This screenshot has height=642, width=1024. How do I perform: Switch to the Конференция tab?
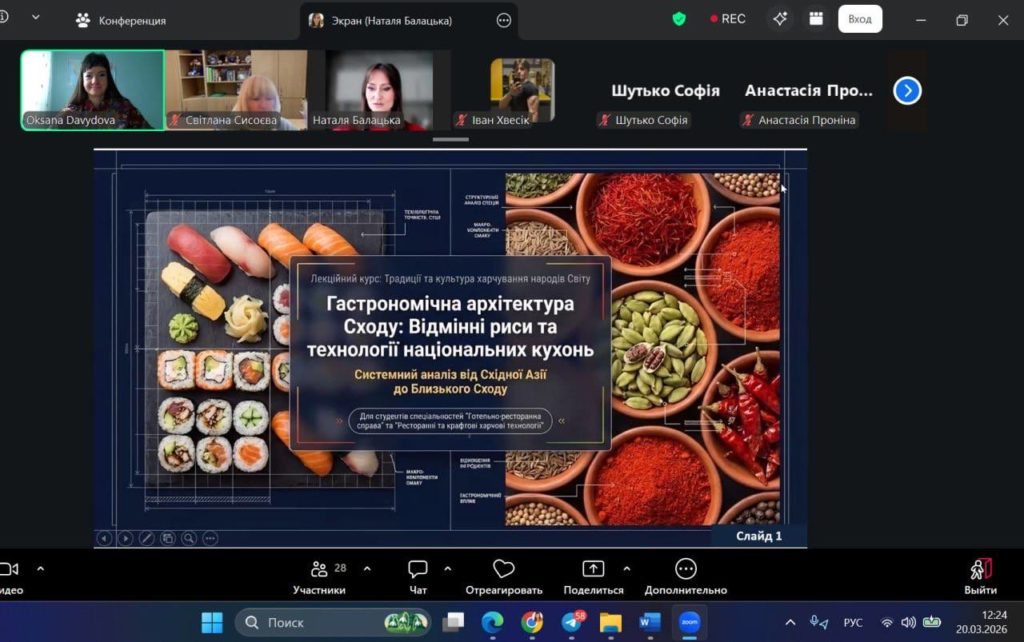coord(121,20)
